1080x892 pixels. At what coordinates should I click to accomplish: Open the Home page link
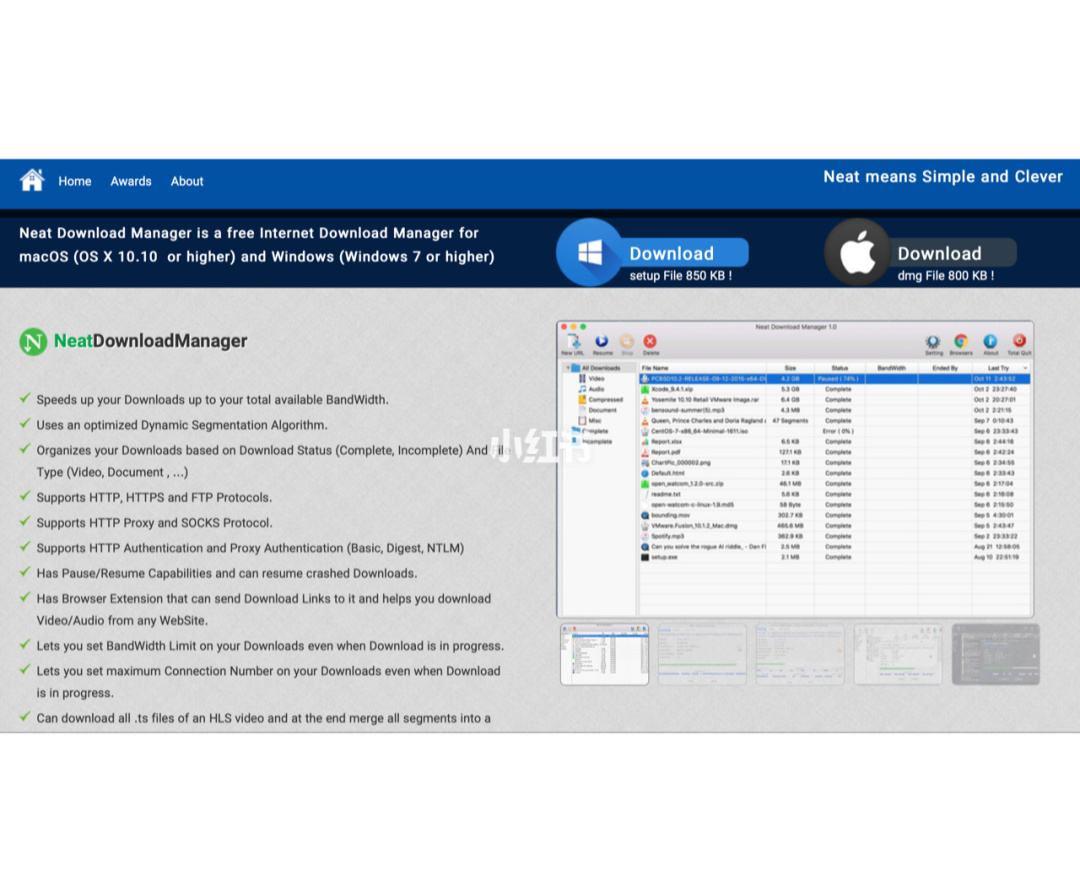point(74,181)
